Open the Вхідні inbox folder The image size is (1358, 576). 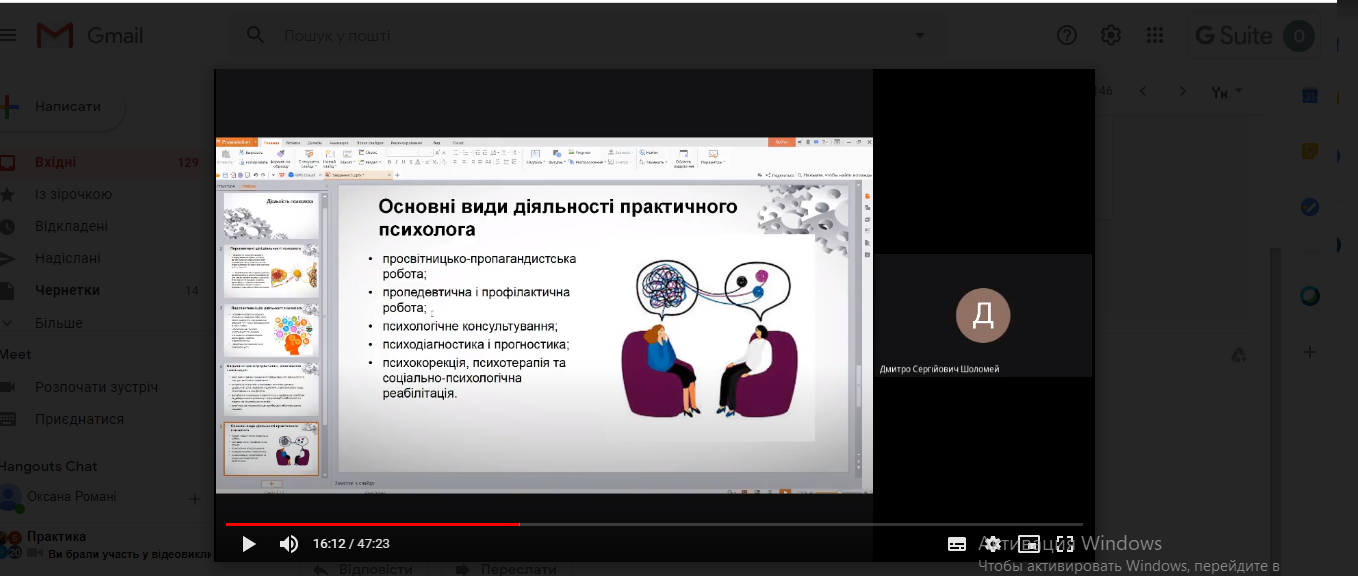click(55, 162)
